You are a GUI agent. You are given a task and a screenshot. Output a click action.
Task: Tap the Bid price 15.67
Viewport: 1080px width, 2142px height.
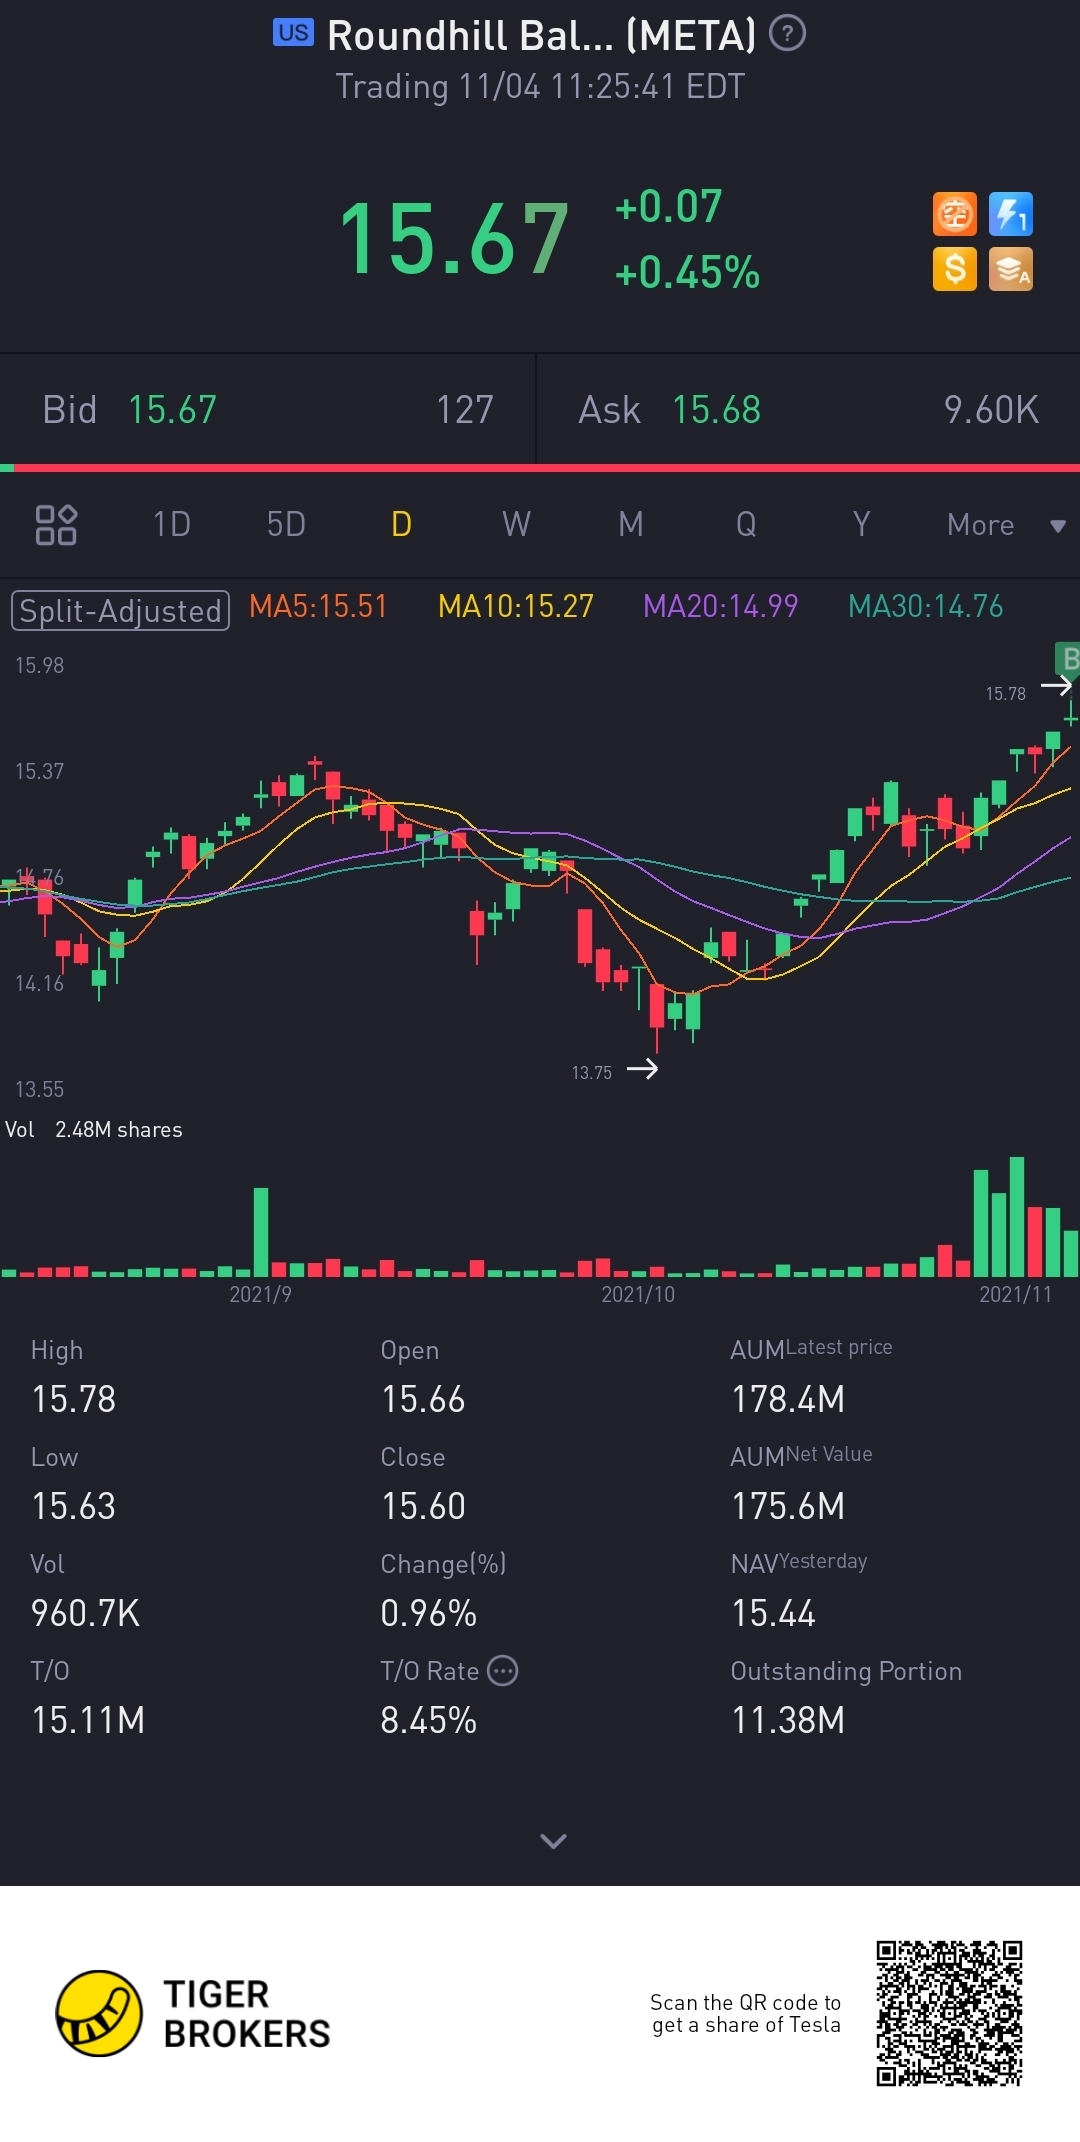172,410
